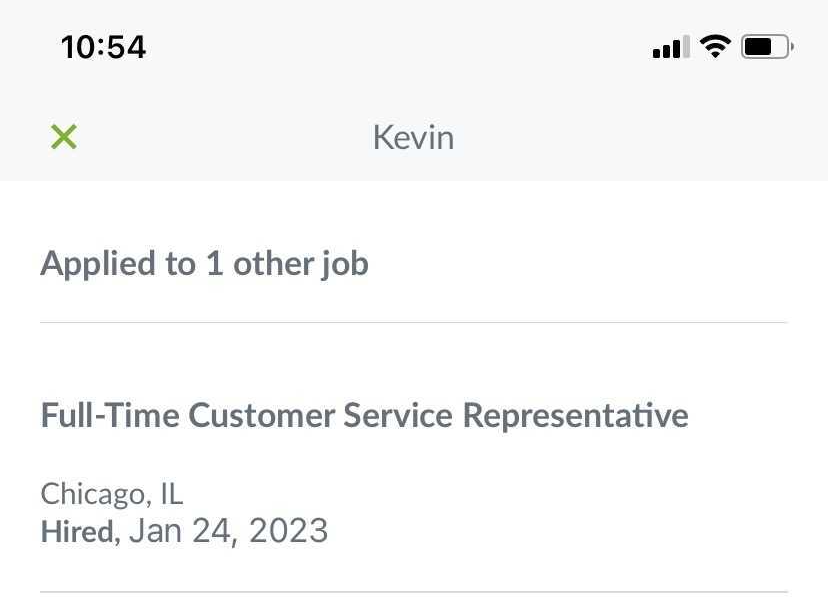Click the word Full-Time in job title
Image resolution: width=828 pixels, height=612 pixels.
coord(110,415)
